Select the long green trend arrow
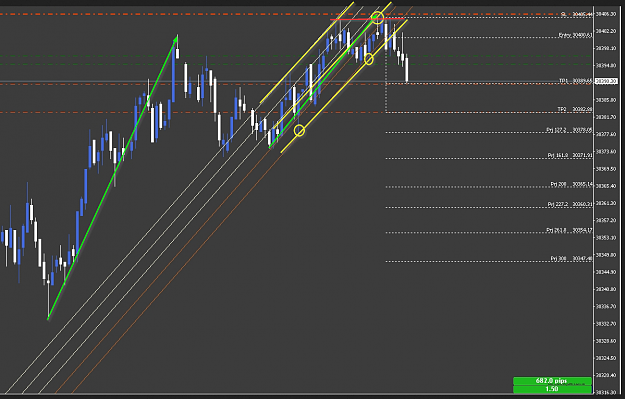Viewport: 625px width, 399px height. tap(113, 177)
